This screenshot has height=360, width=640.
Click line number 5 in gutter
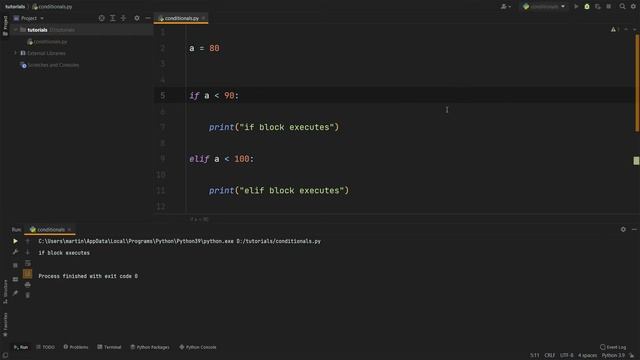point(162,96)
